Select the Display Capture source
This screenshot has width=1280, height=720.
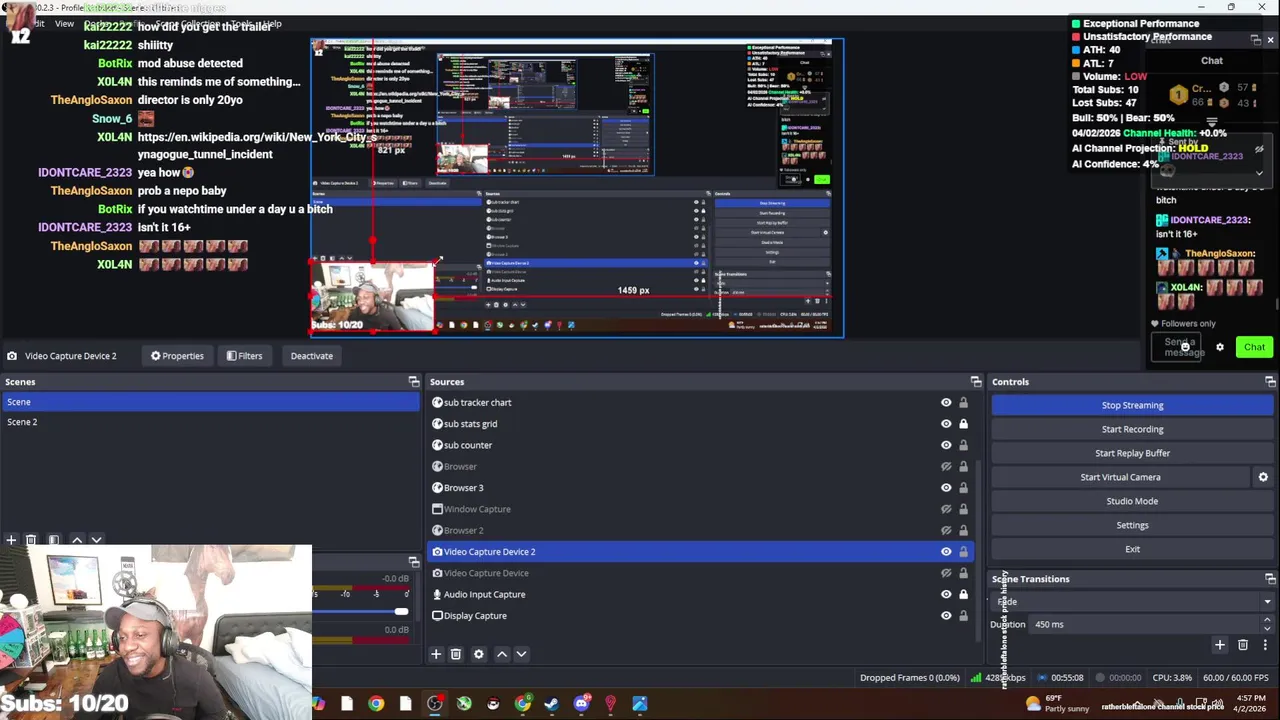click(475, 616)
